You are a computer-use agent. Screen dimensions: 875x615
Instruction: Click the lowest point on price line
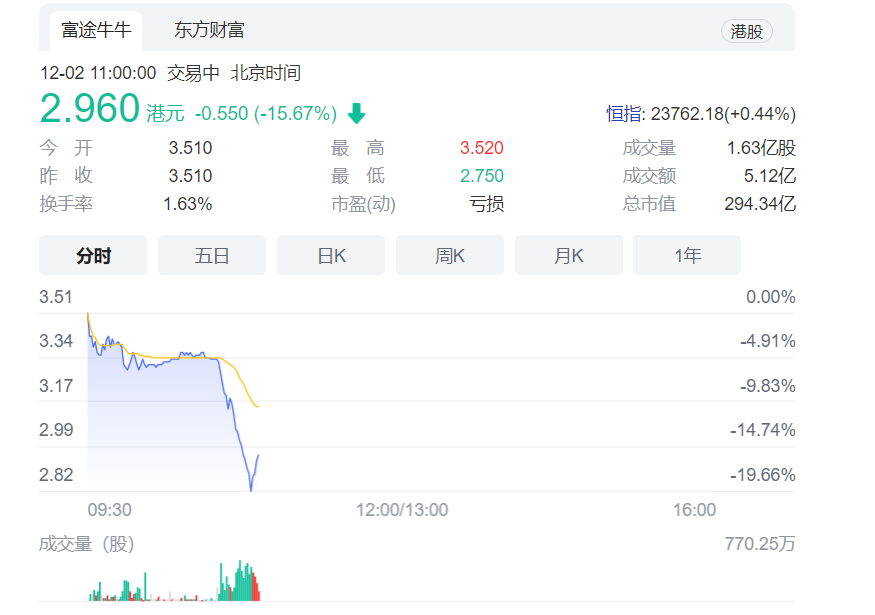[251, 489]
